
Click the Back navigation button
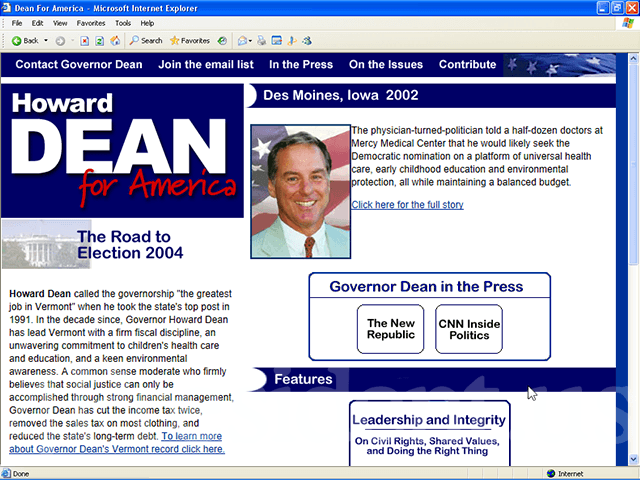coord(24,41)
